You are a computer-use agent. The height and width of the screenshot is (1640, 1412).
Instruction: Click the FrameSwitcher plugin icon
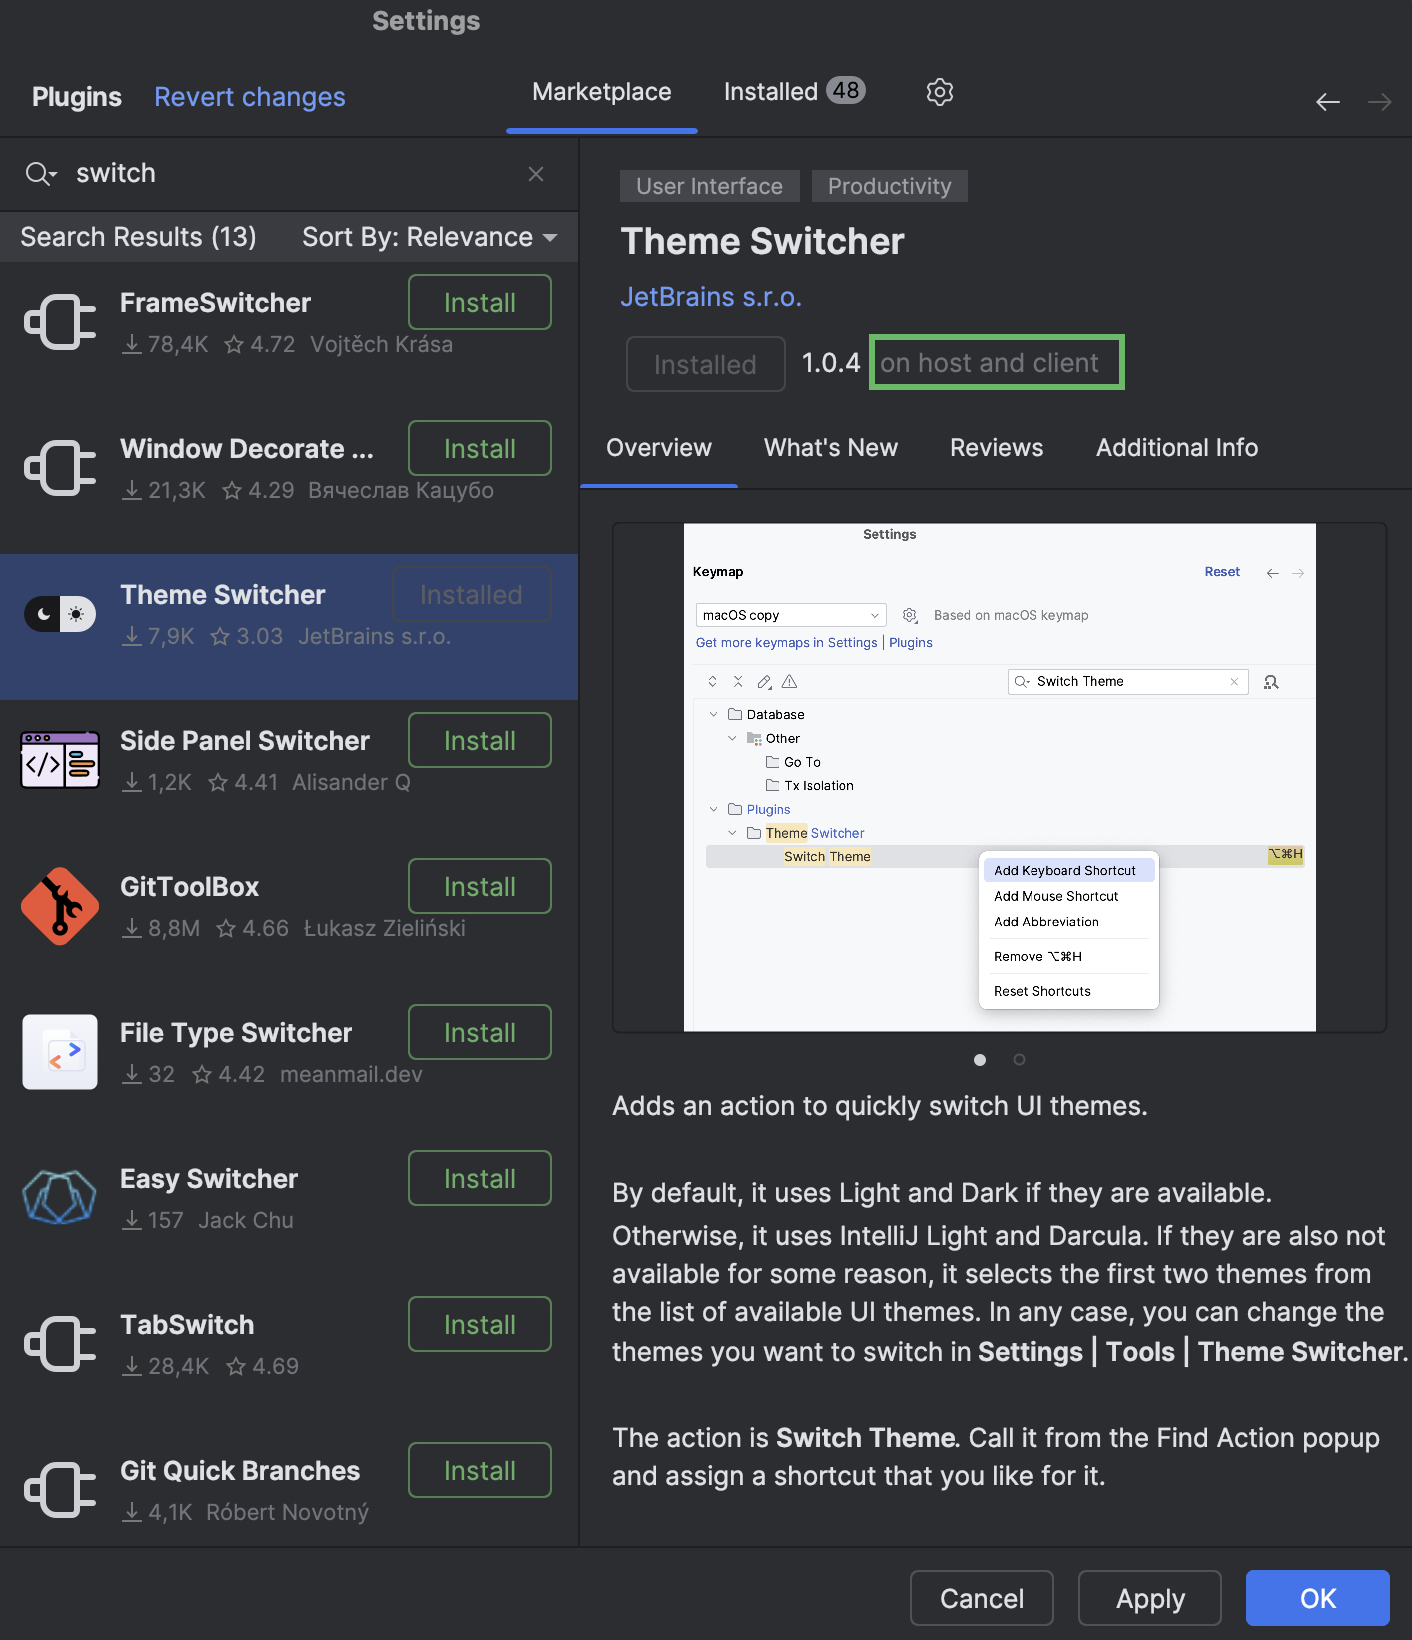click(60, 322)
